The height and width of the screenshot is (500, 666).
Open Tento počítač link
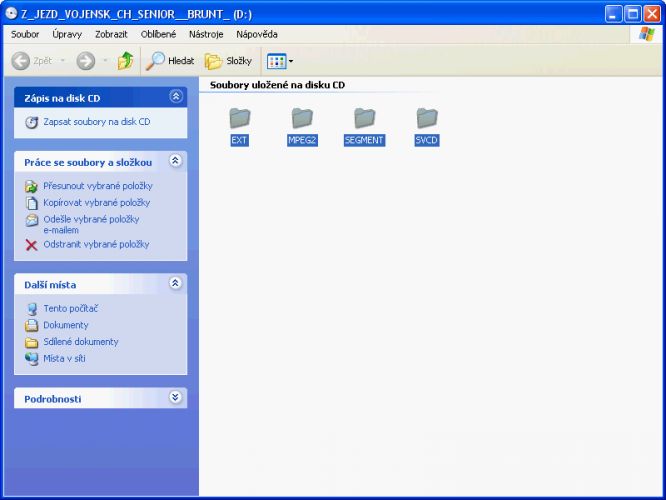pyautogui.click(x=71, y=308)
